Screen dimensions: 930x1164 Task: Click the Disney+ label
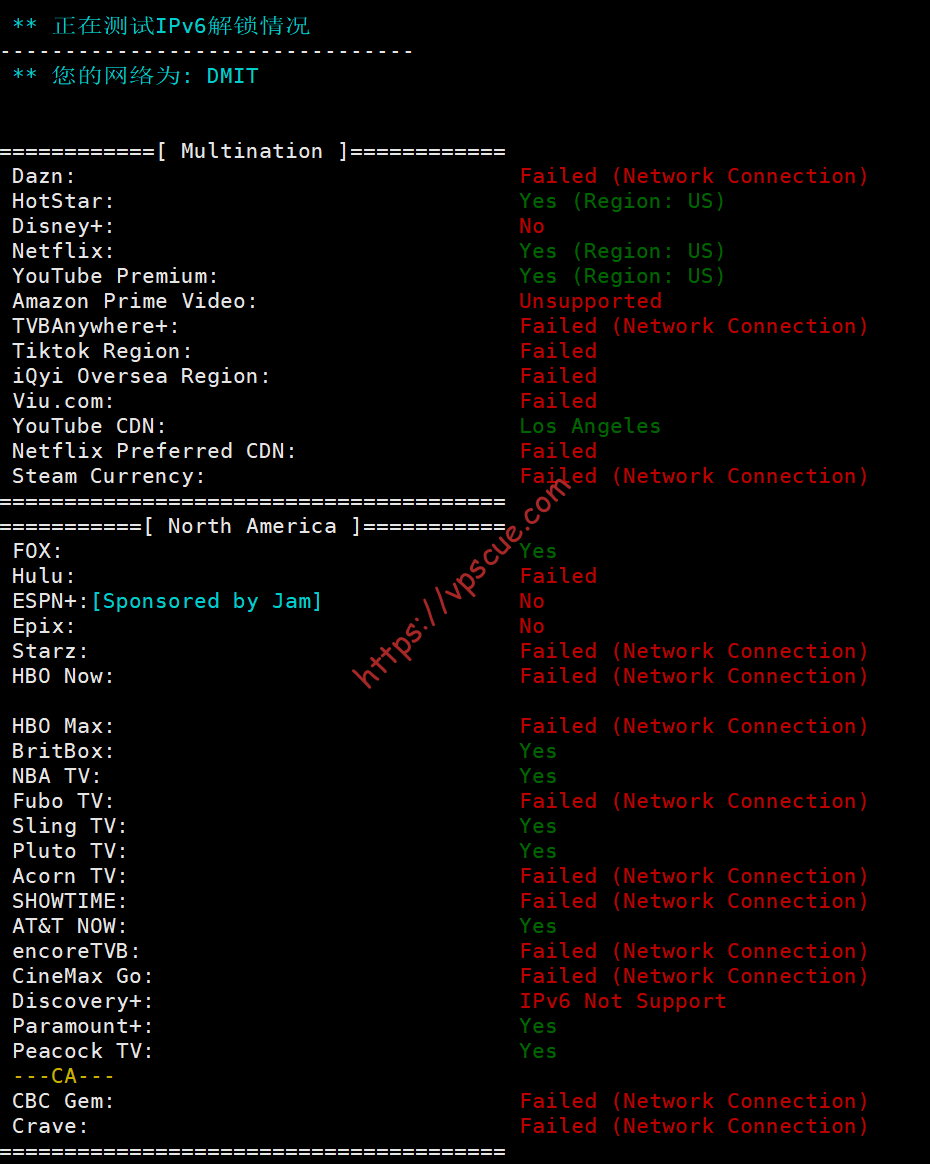[x=62, y=226]
